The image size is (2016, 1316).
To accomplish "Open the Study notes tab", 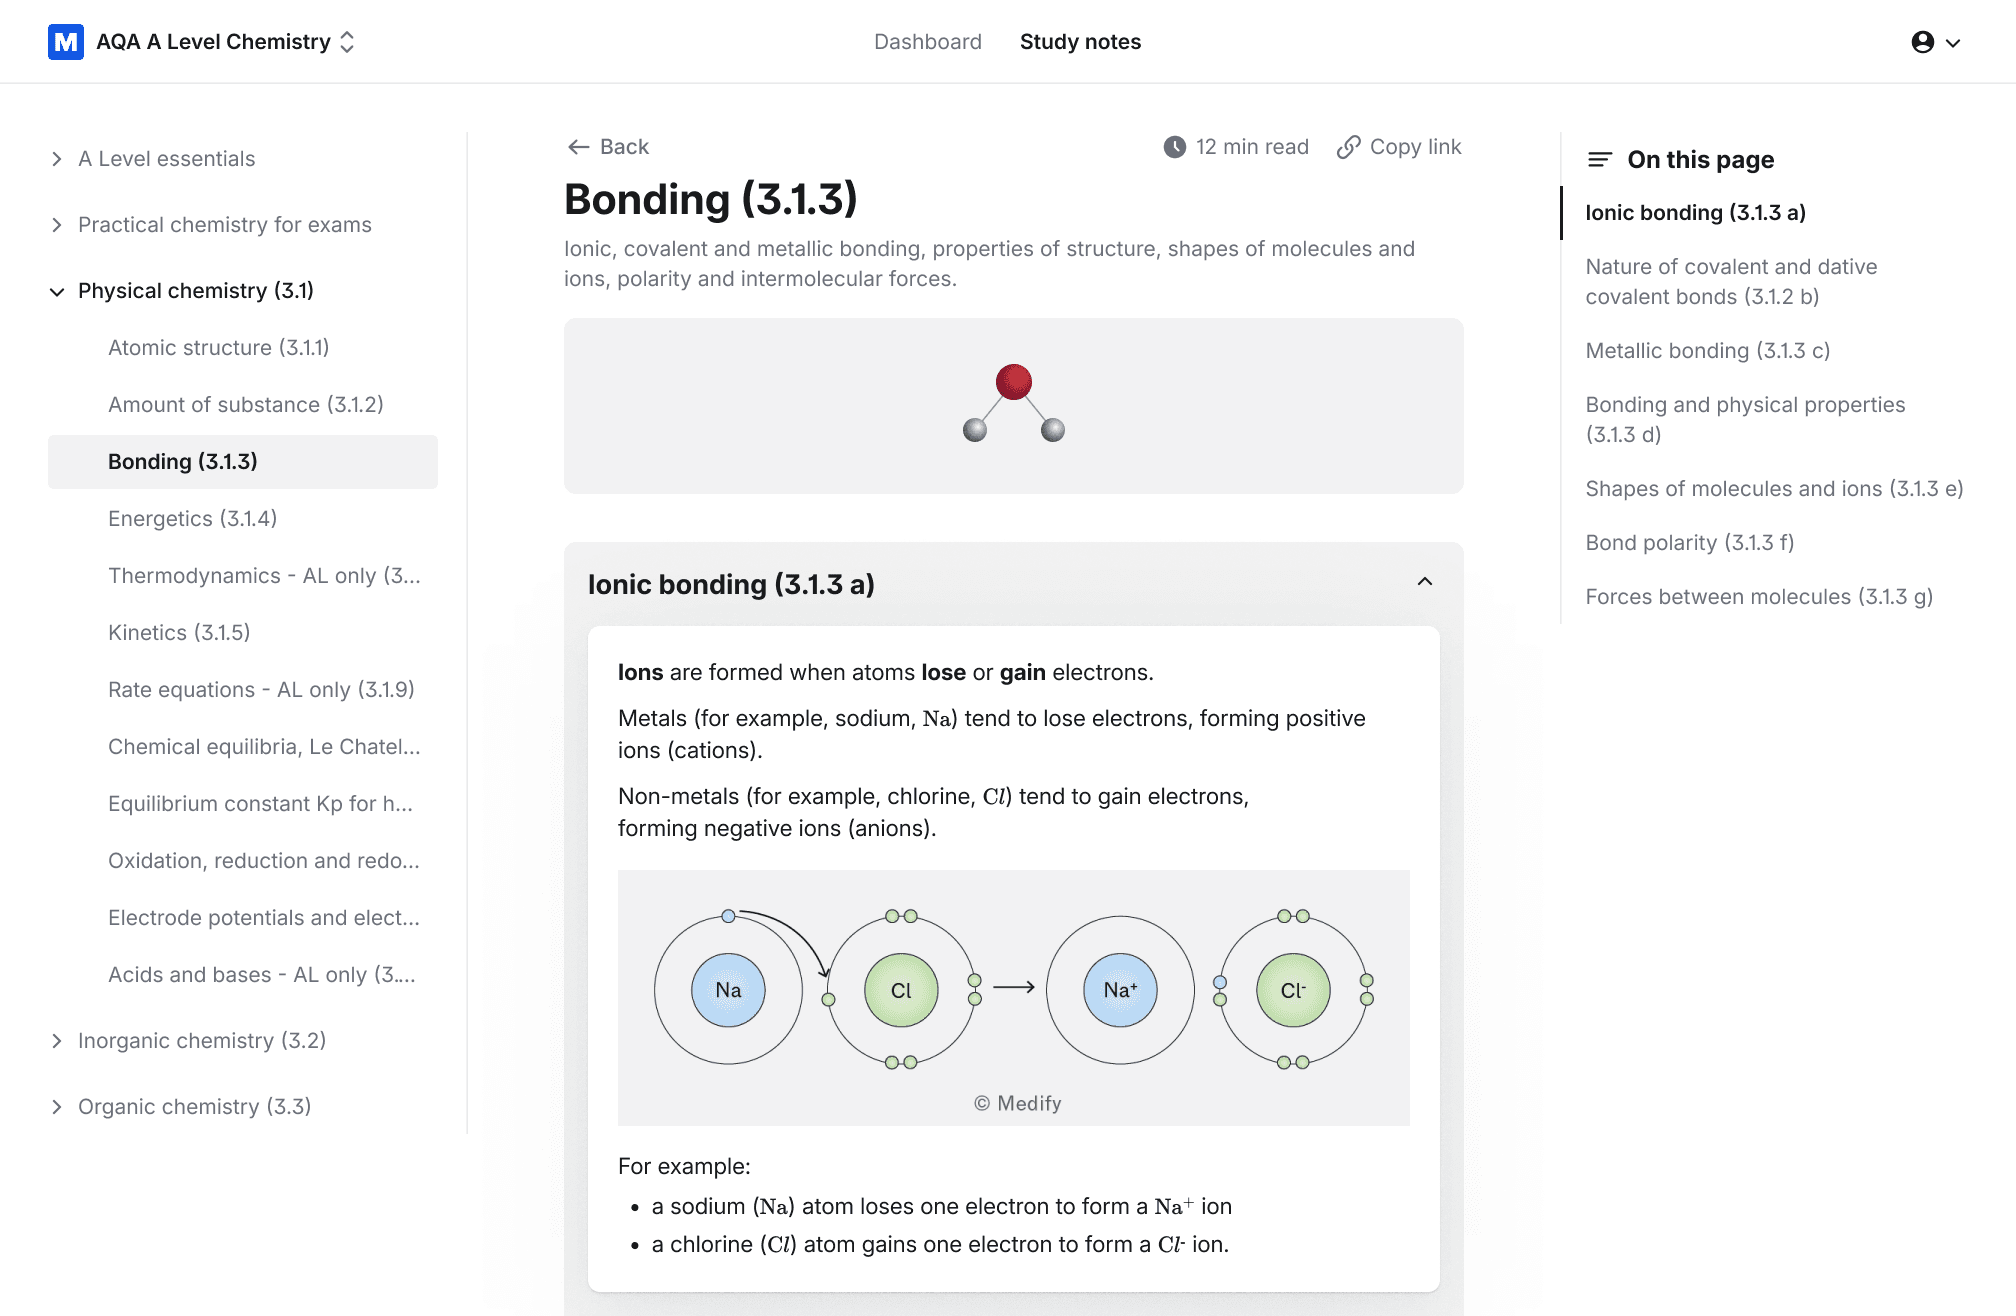I will click(1080, 42).
